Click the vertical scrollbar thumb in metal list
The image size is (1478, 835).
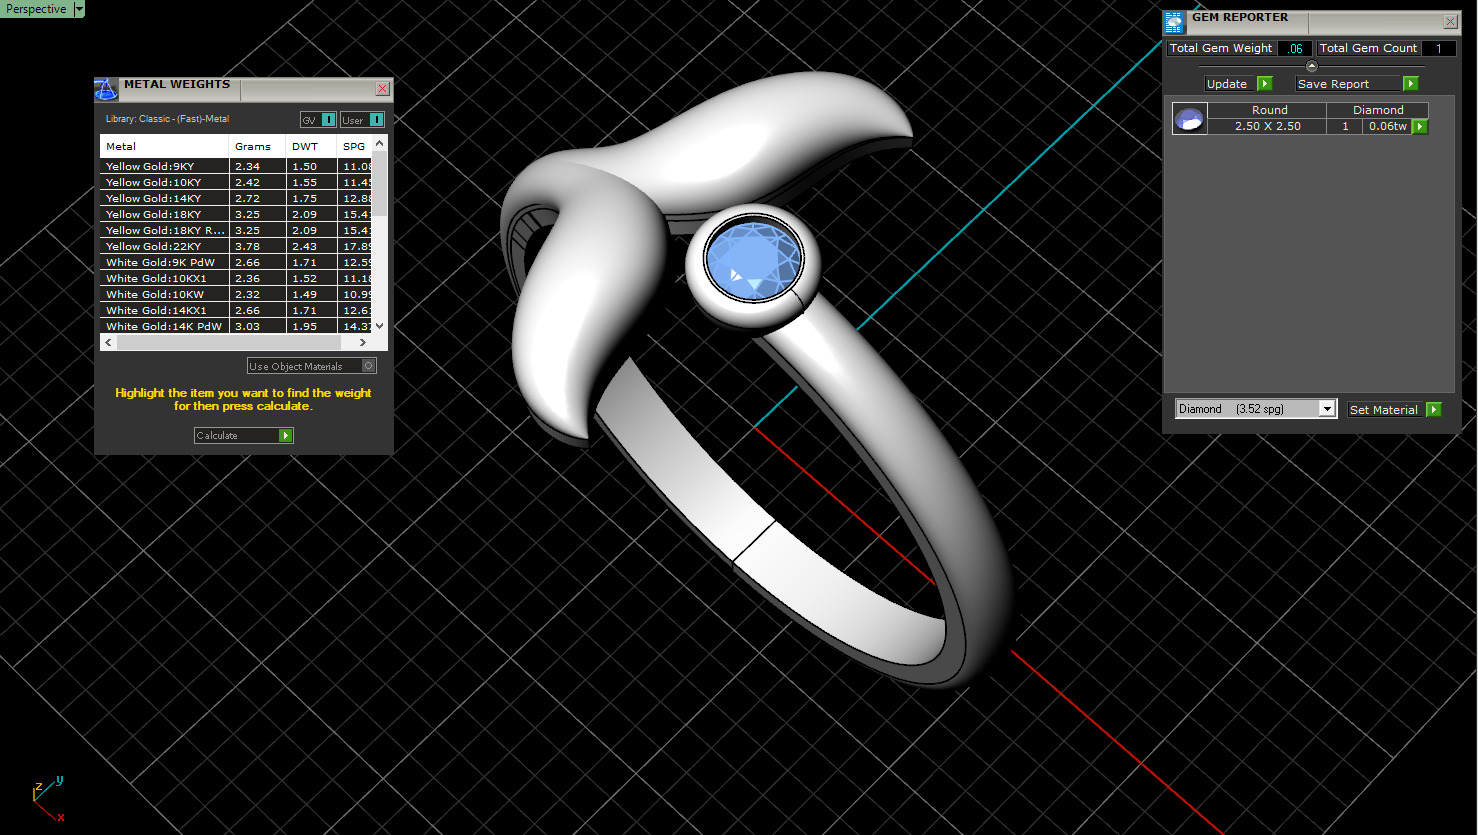379,185
